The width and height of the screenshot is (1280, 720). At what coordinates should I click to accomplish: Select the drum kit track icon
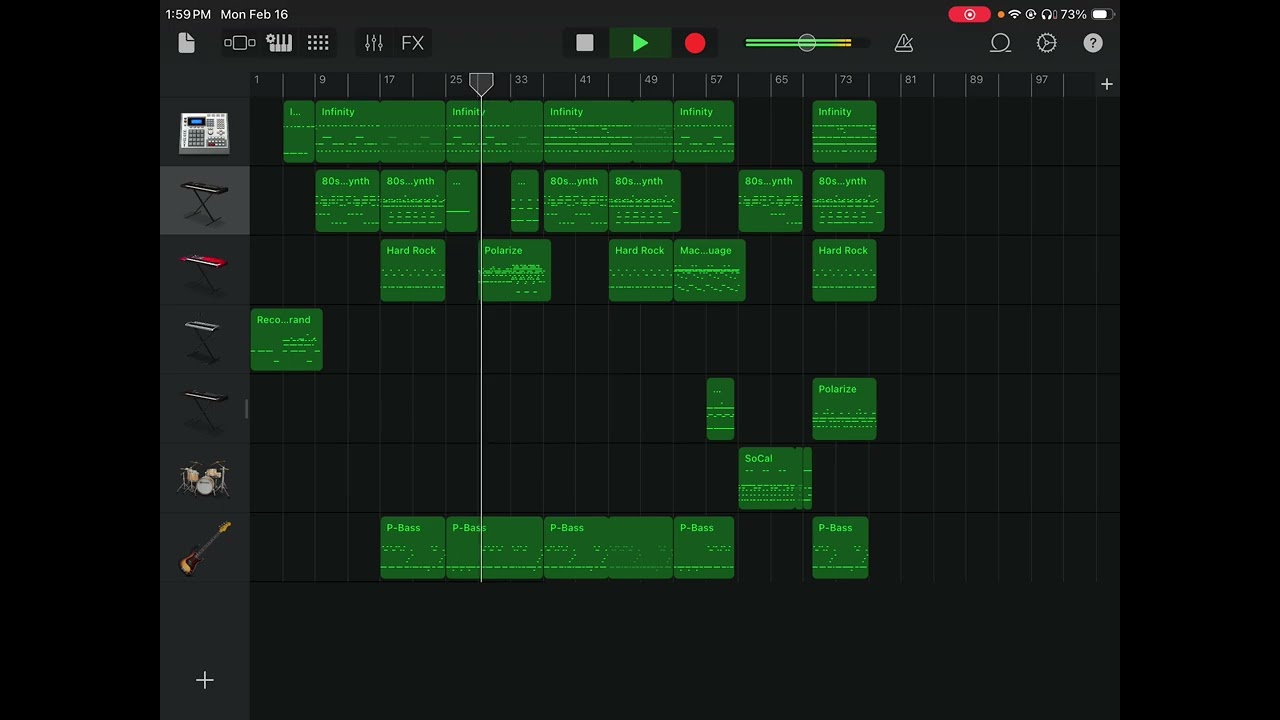click(204, 479)
